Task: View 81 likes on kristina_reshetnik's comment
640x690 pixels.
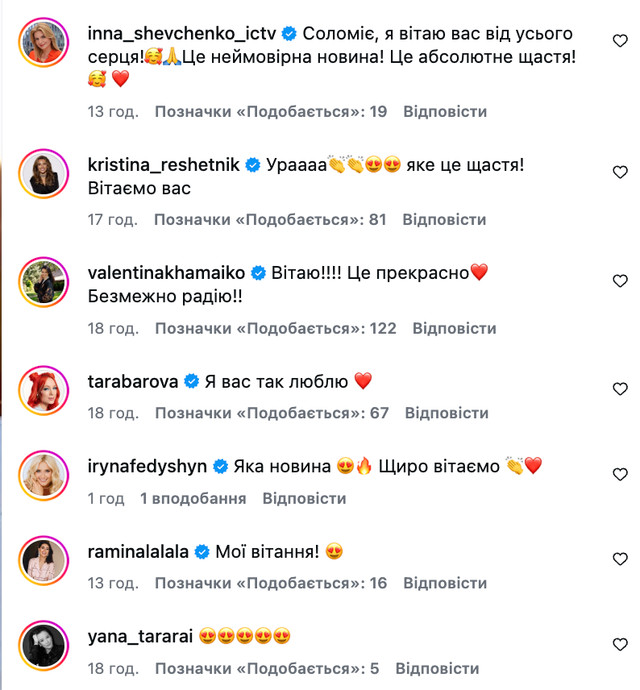Action: [270, 219]
